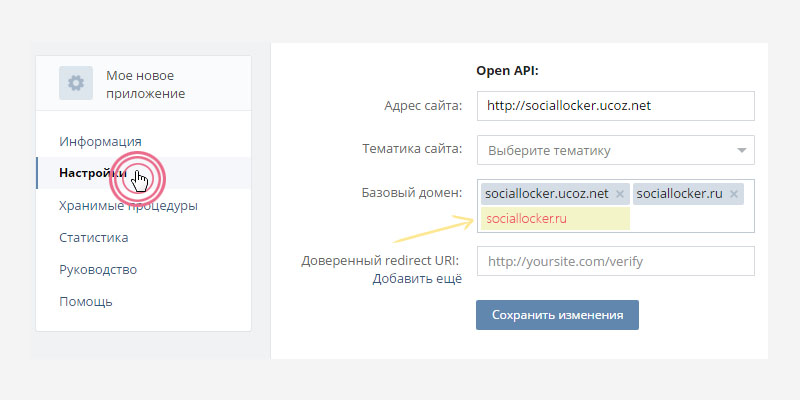
Task: Remove the sociallocker.ucoz.net domain tag
Action: pyautogui.click(x=620, y=194)
